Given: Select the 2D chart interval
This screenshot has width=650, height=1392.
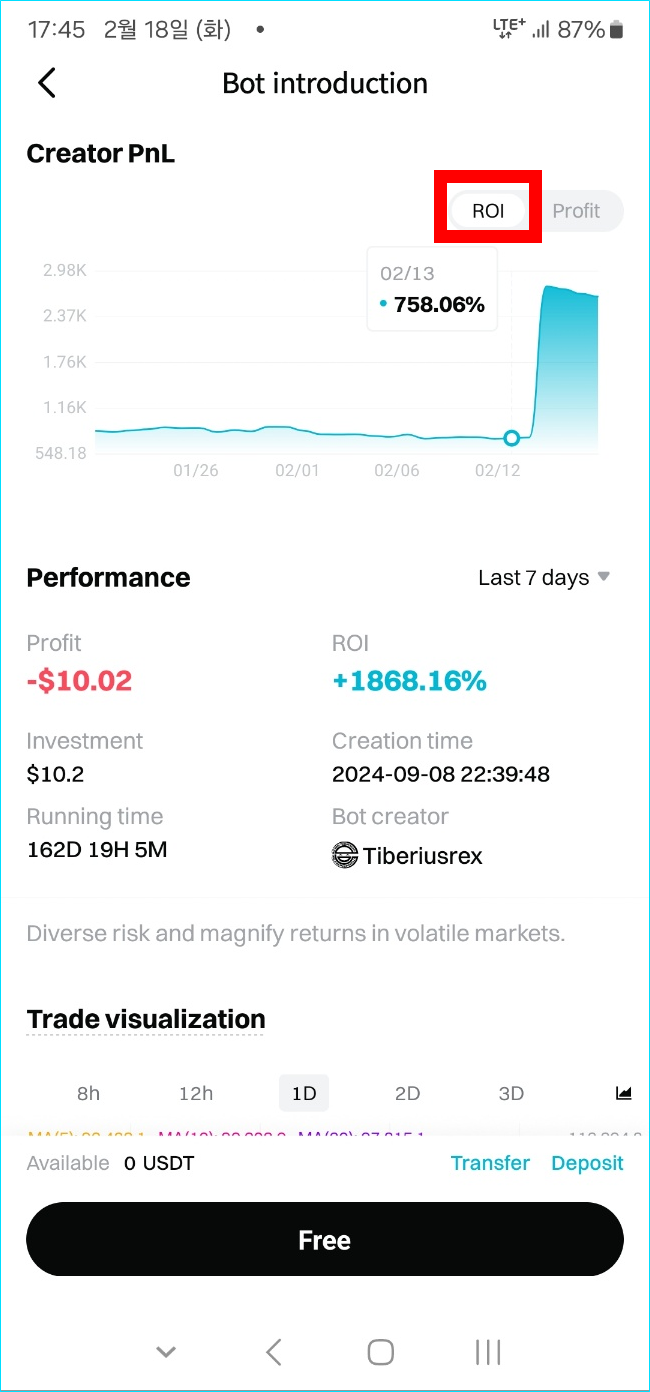Looking at the screenshot, I should [407, 1093].
